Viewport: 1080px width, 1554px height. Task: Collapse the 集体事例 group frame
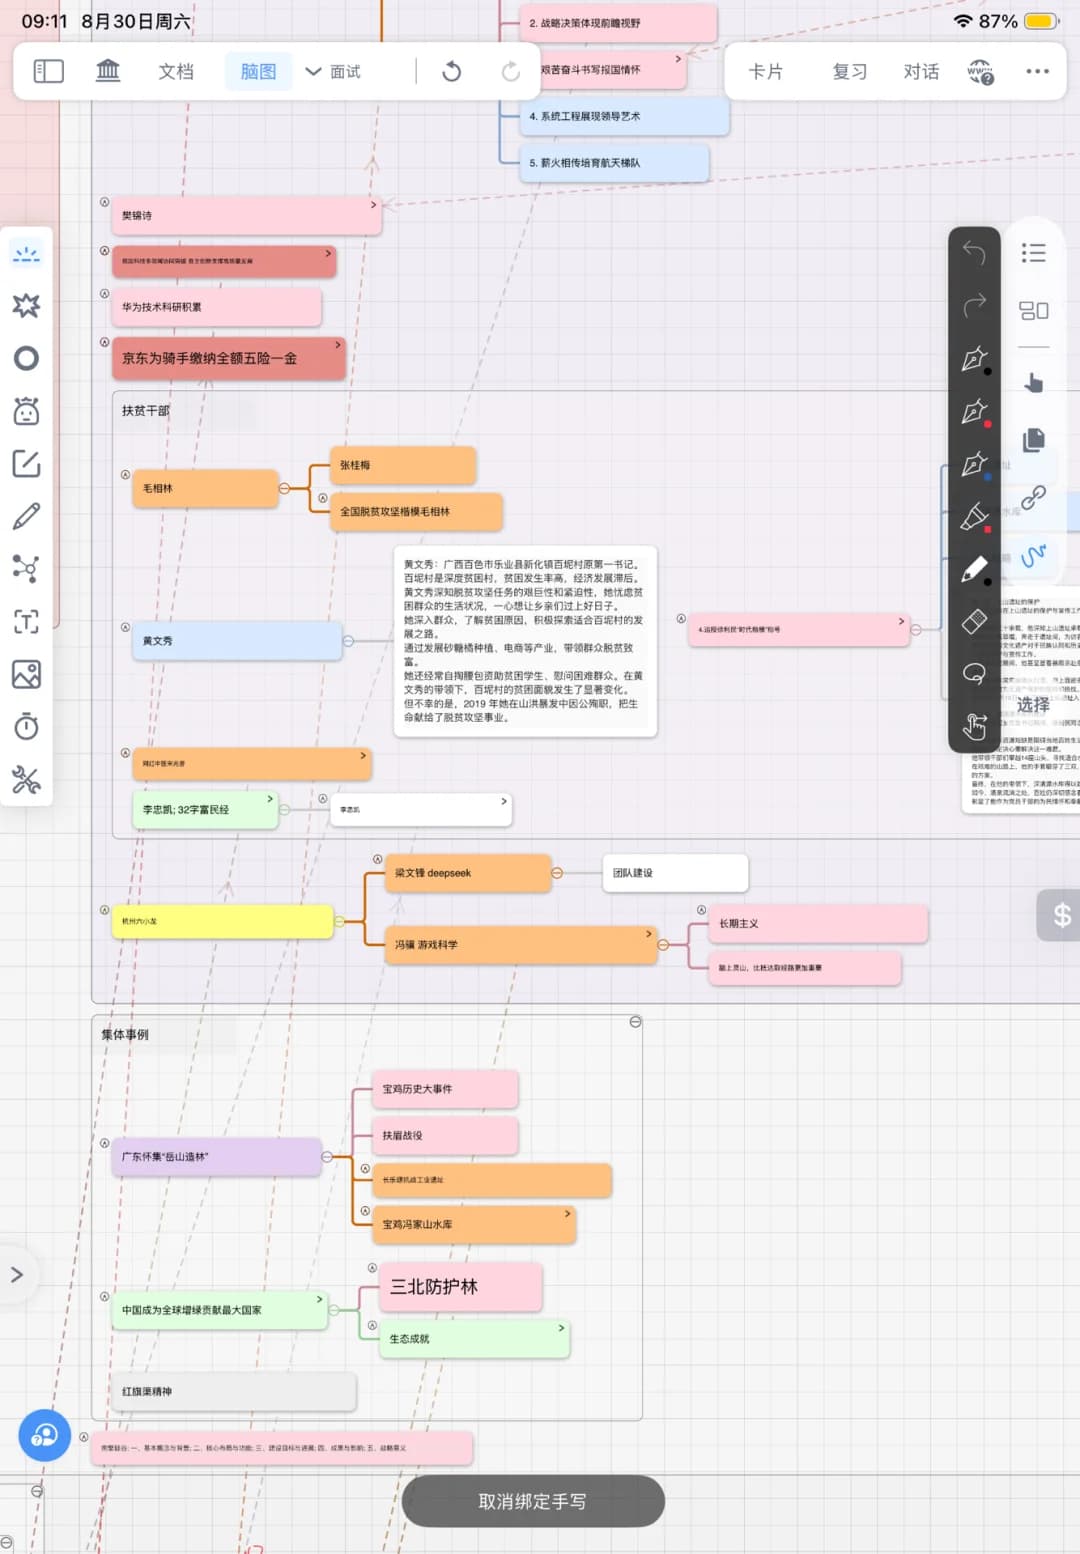(635, 1022)
